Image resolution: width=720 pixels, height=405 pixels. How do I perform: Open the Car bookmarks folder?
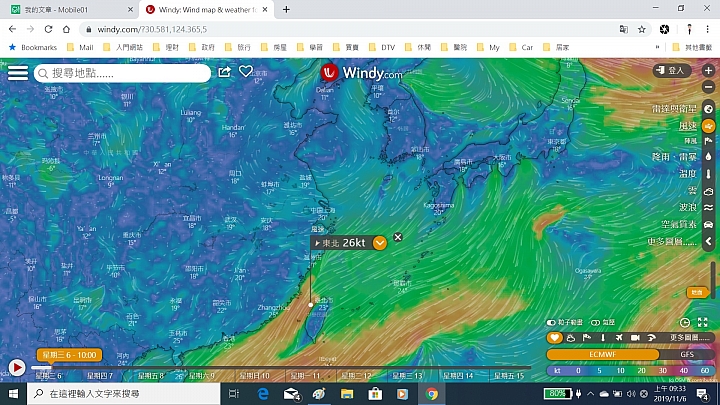coord(522,47)
